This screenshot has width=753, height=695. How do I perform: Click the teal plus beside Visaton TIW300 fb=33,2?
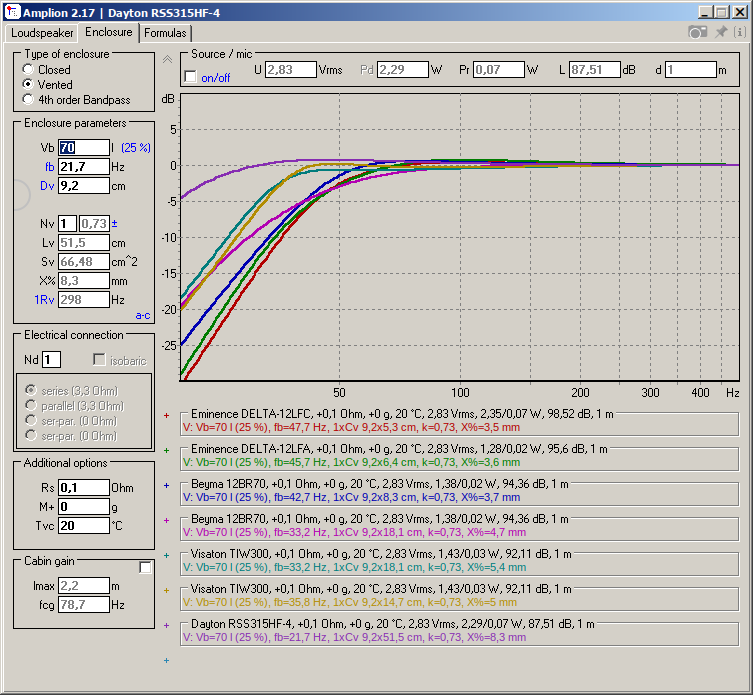point(167,555)
